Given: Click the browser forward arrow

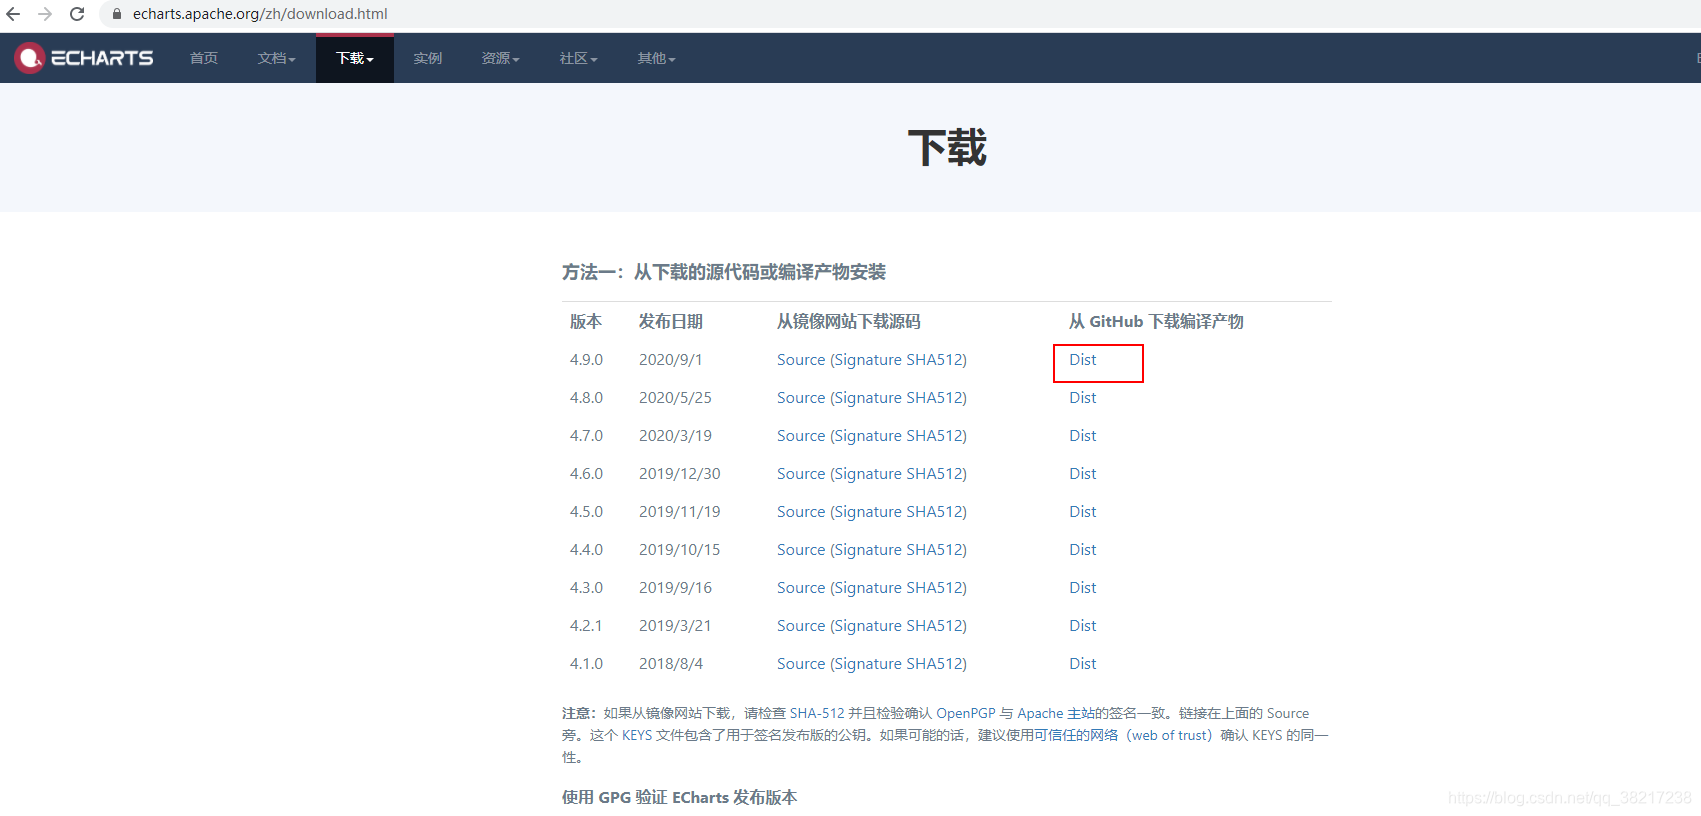Looking at the screenshot, I should pos(45,14).
